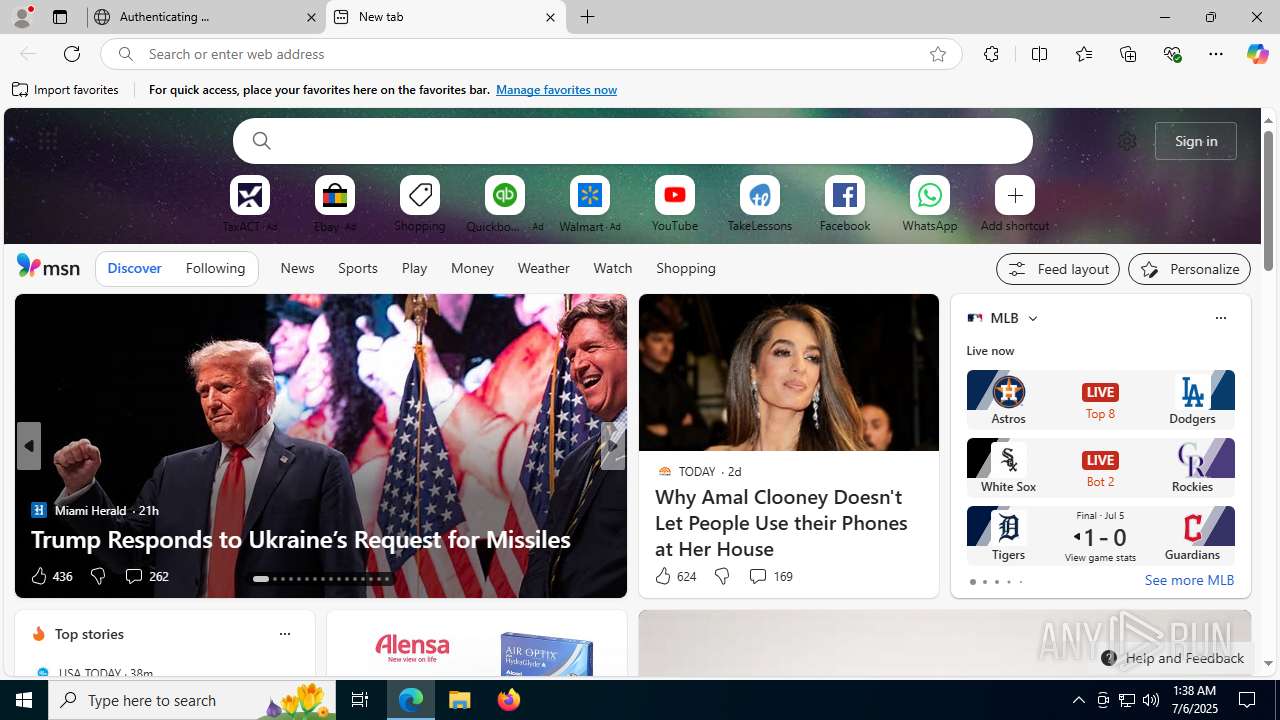This screenshot has width=1280, height=720.
Task: Open Favorites star list icon
Action: [x=1083, y=54]
